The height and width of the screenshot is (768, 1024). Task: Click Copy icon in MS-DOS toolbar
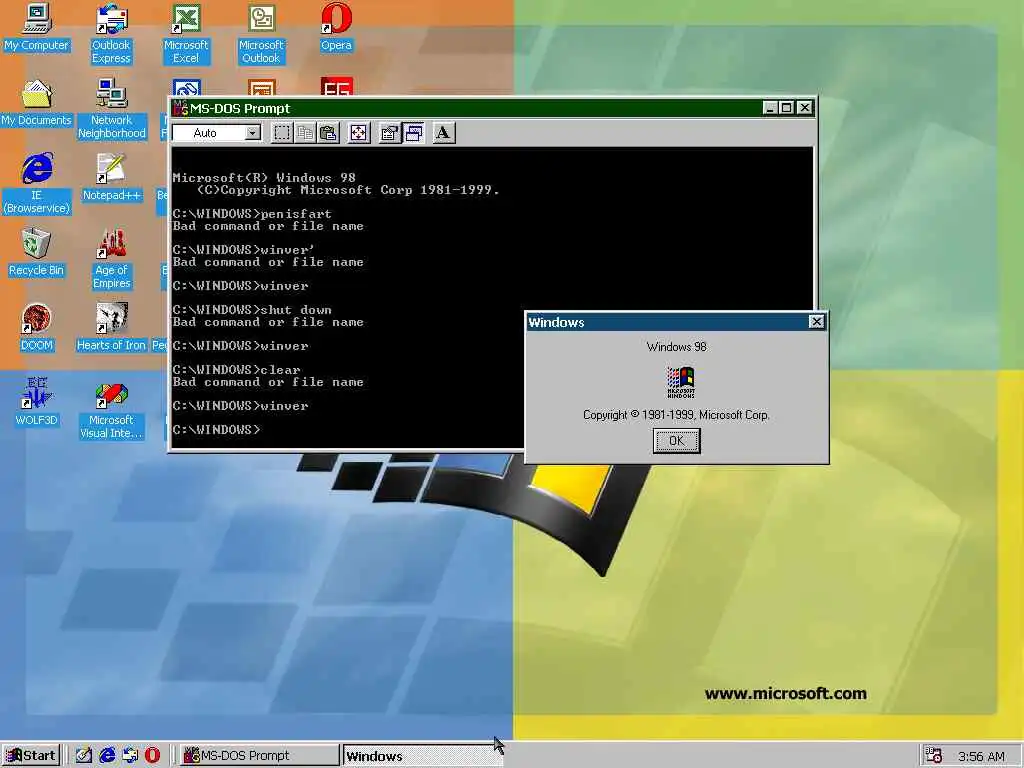pyautogui.click(x=304, y=133)
